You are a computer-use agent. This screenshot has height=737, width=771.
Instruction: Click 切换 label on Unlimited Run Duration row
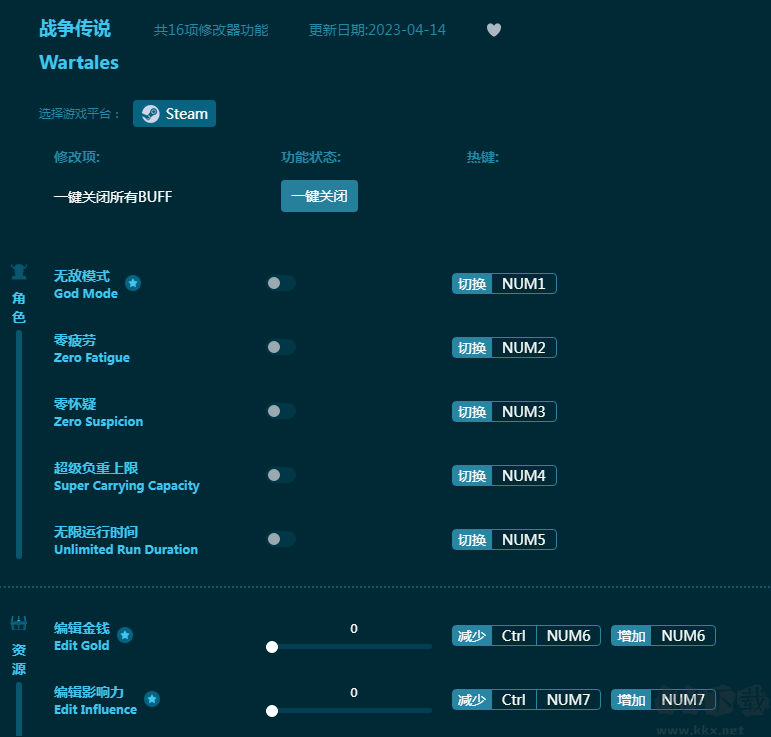click(472, 539)
